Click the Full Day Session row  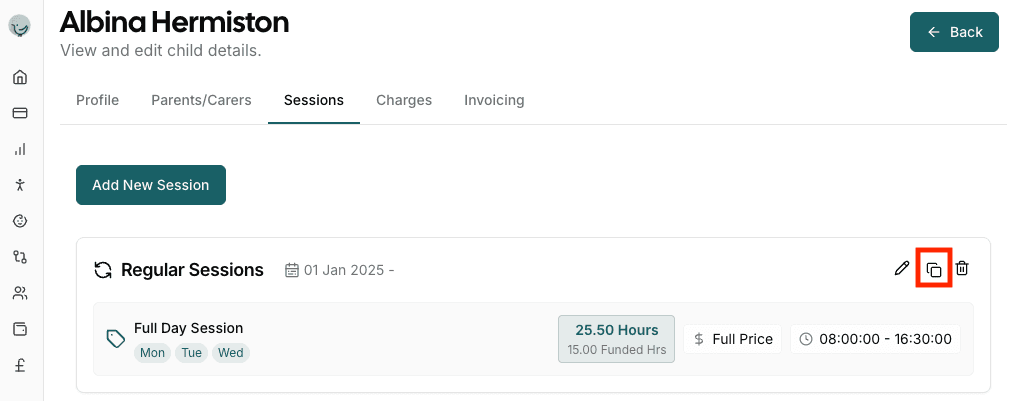click(533, 339)
